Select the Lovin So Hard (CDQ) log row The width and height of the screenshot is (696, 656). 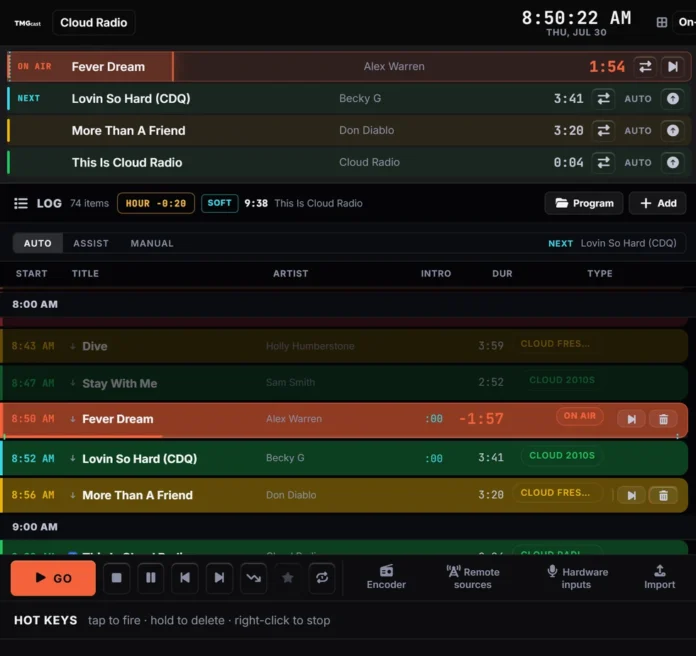(344, 458)
